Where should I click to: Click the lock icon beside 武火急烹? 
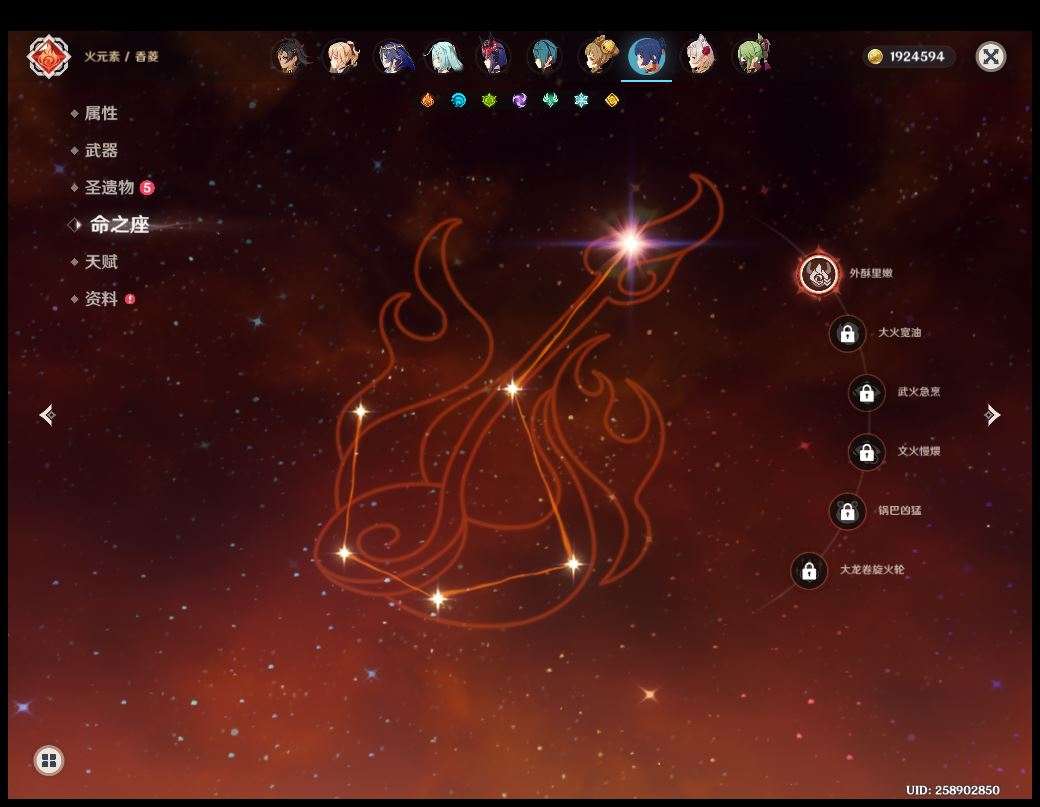click(x=867, y=393)
